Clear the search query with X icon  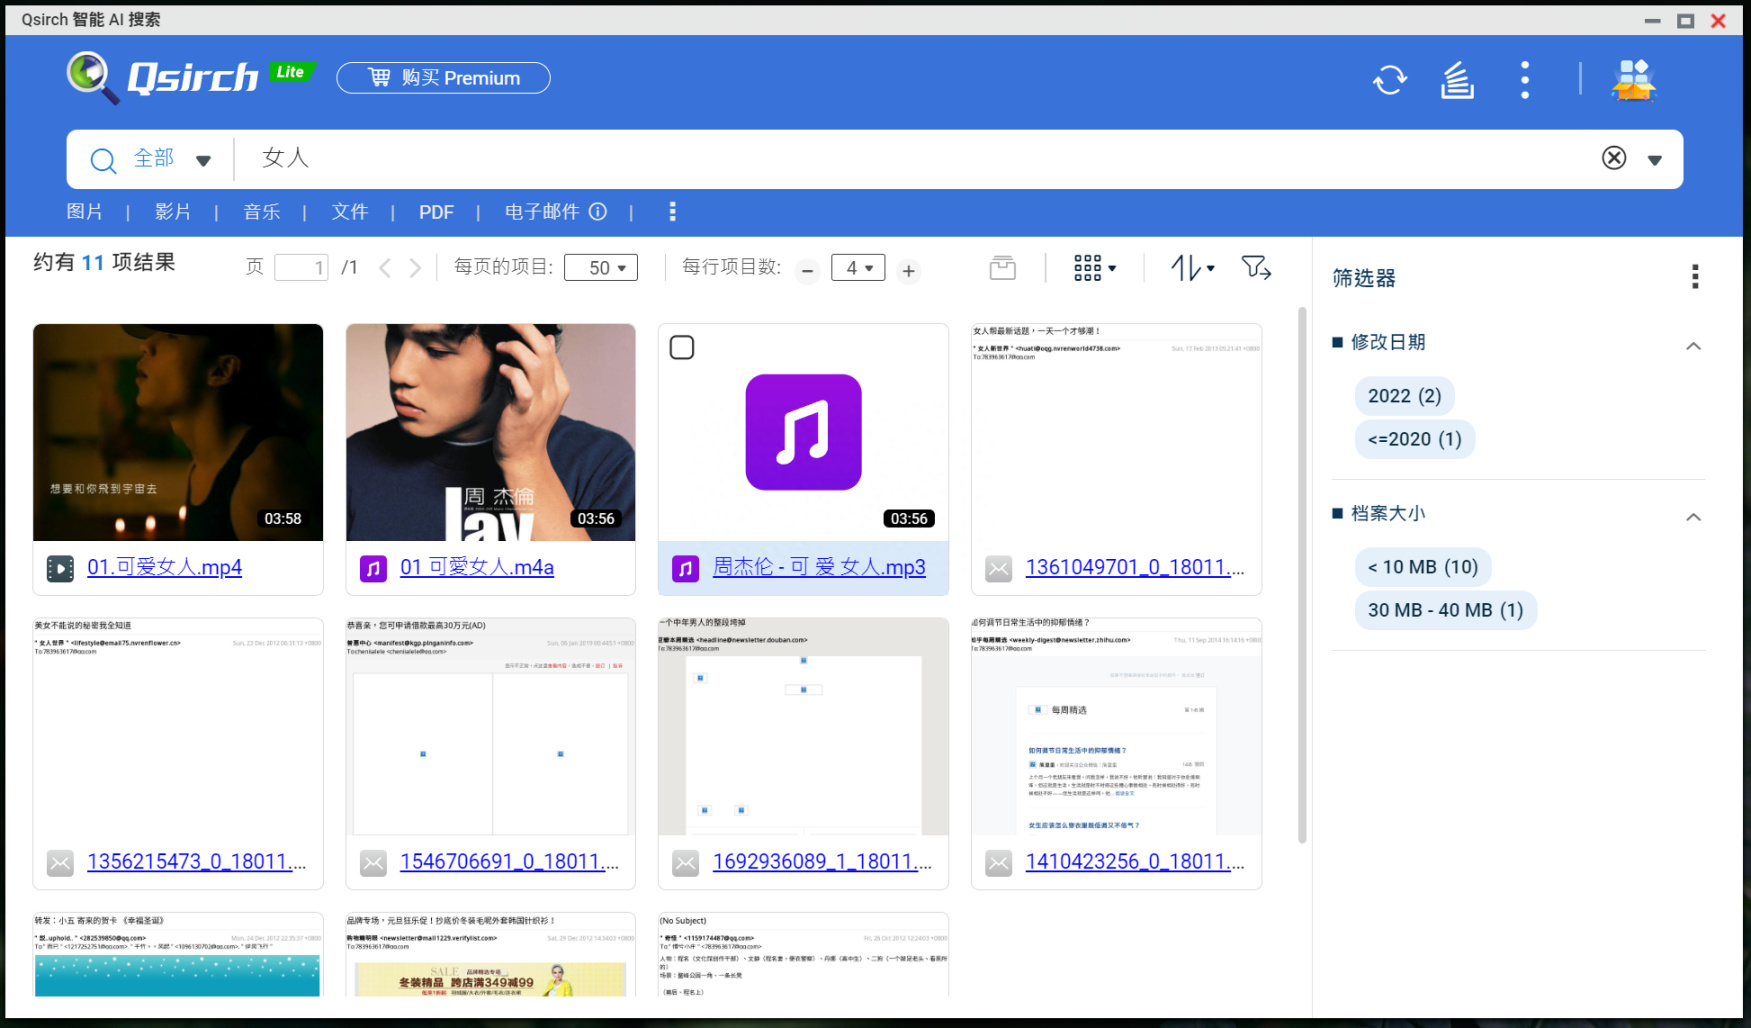pyautogui.click(x=1614, y=158)
